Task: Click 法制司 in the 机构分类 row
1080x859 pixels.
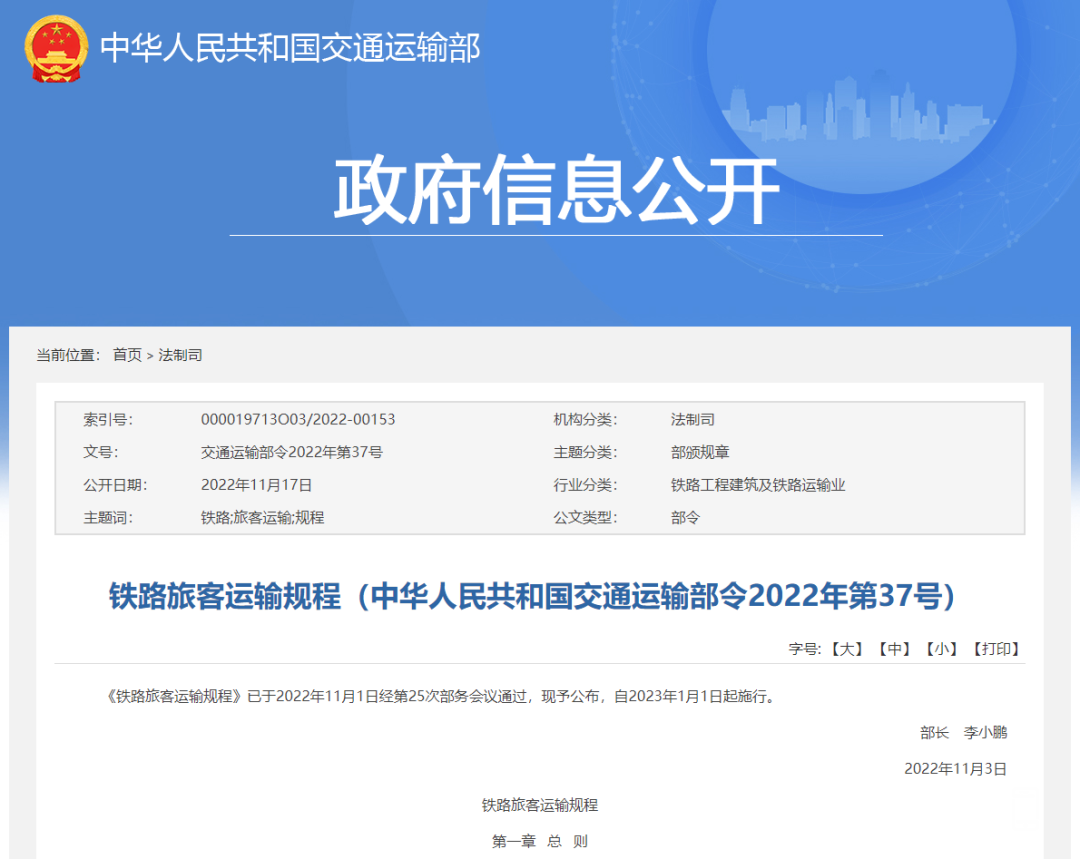Action: 692,420
